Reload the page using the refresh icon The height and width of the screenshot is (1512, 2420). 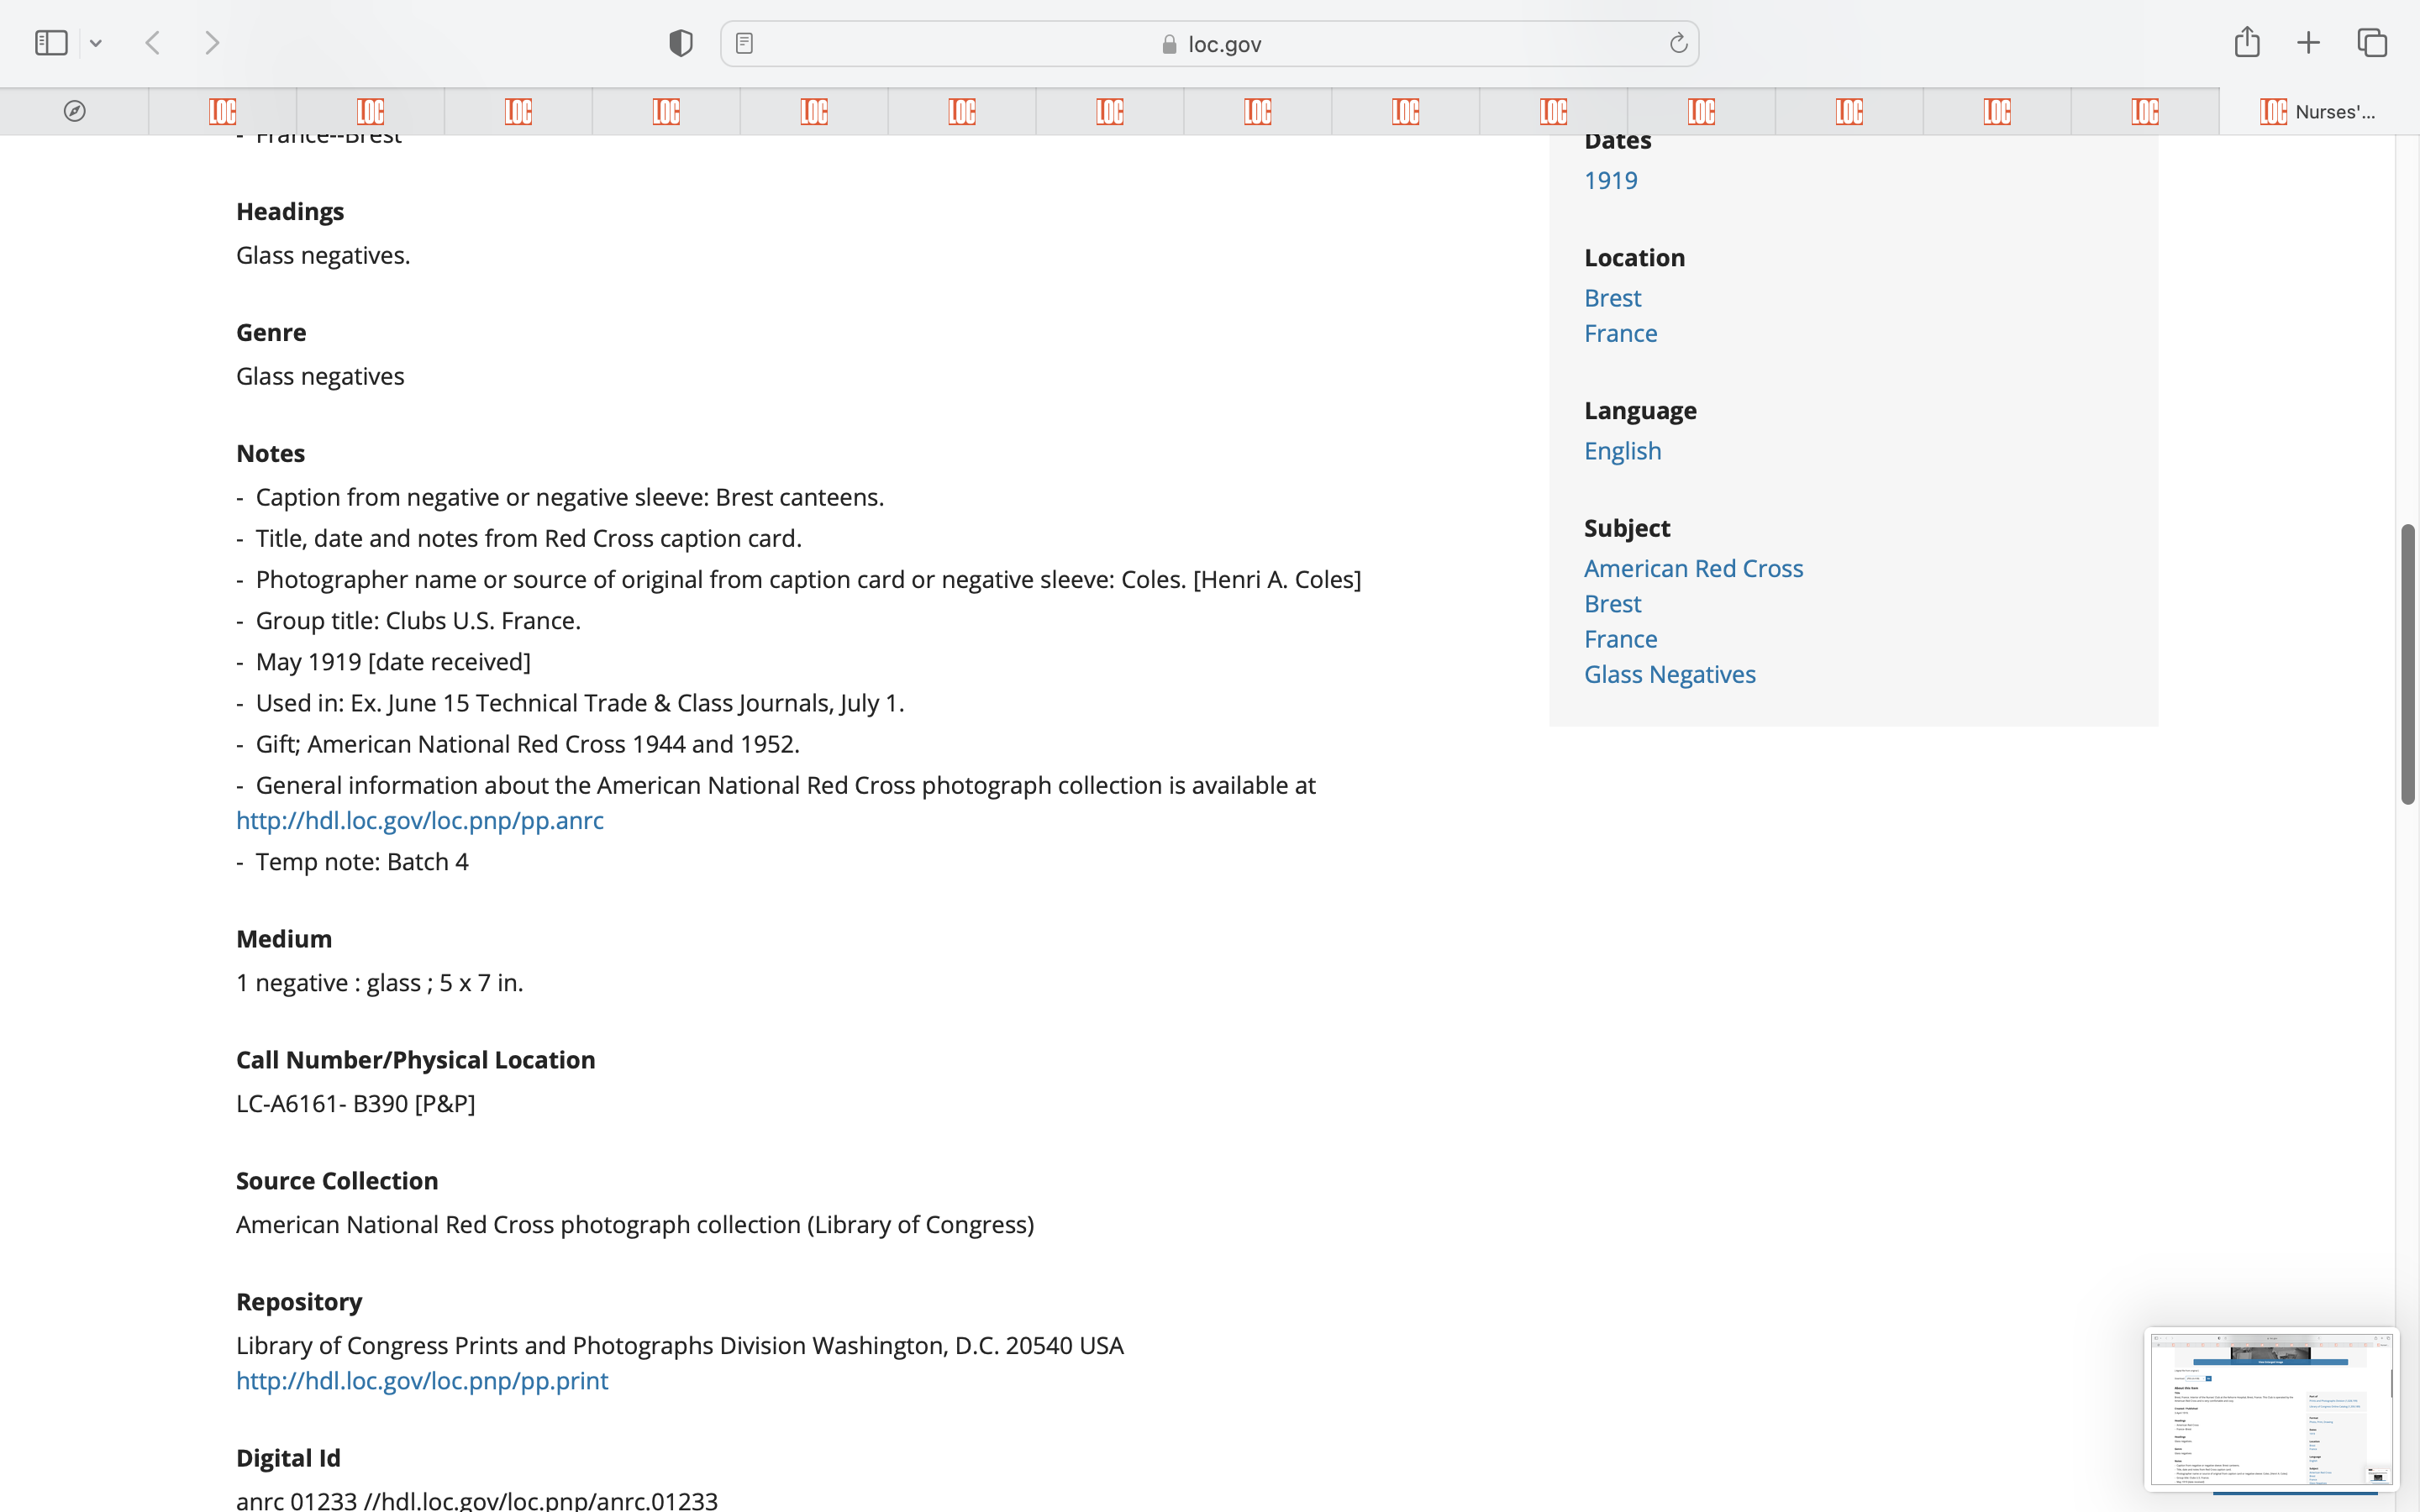click(1678, 43)
